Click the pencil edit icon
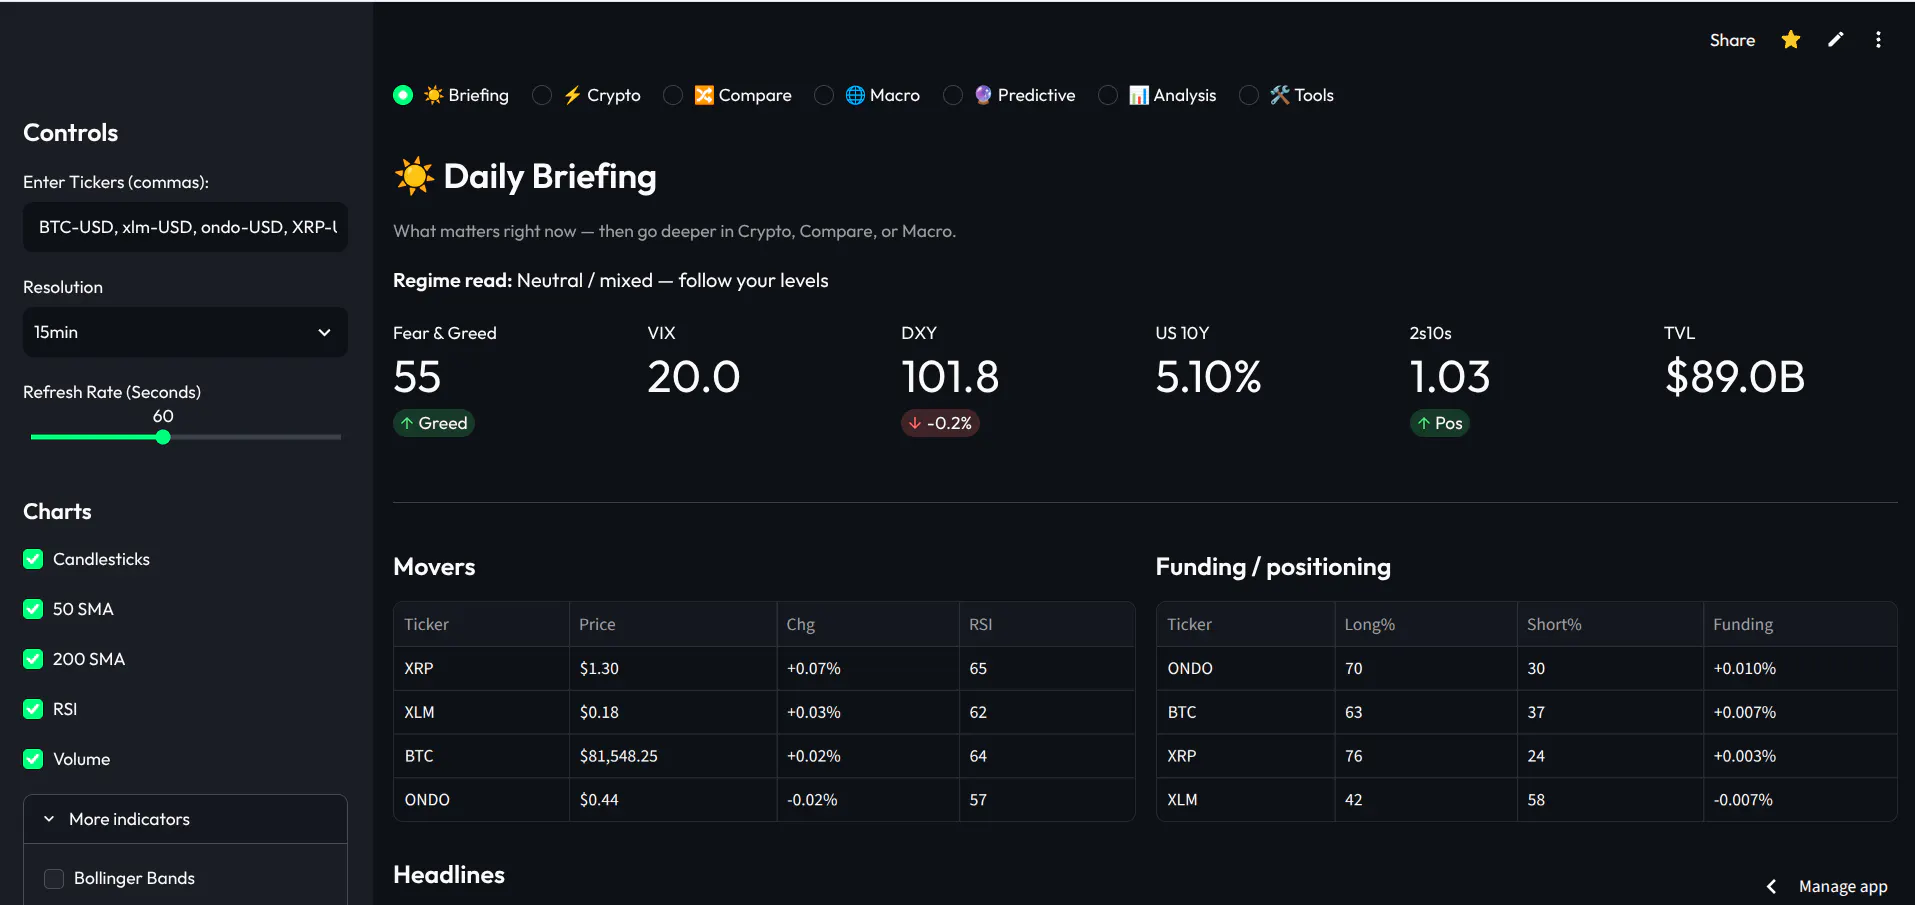1915x905 pixels. tap(1835, 40)
